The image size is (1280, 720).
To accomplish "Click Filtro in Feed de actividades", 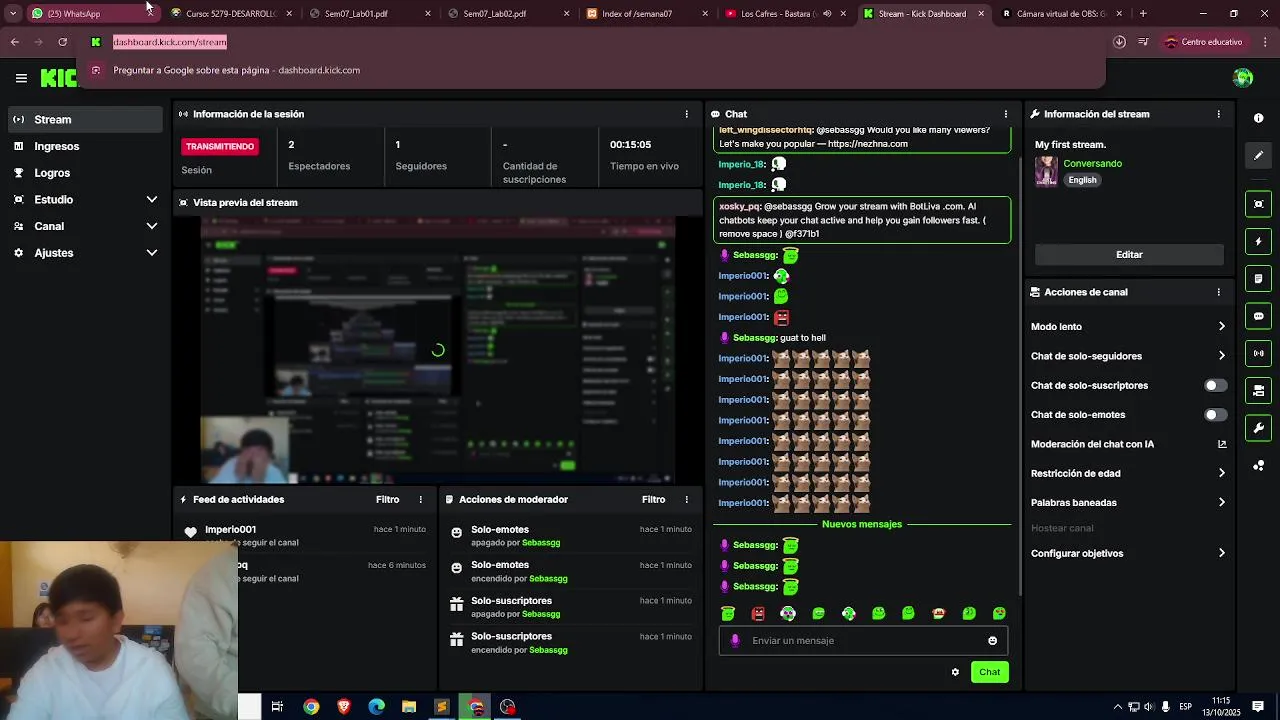I will coord(387,499).
